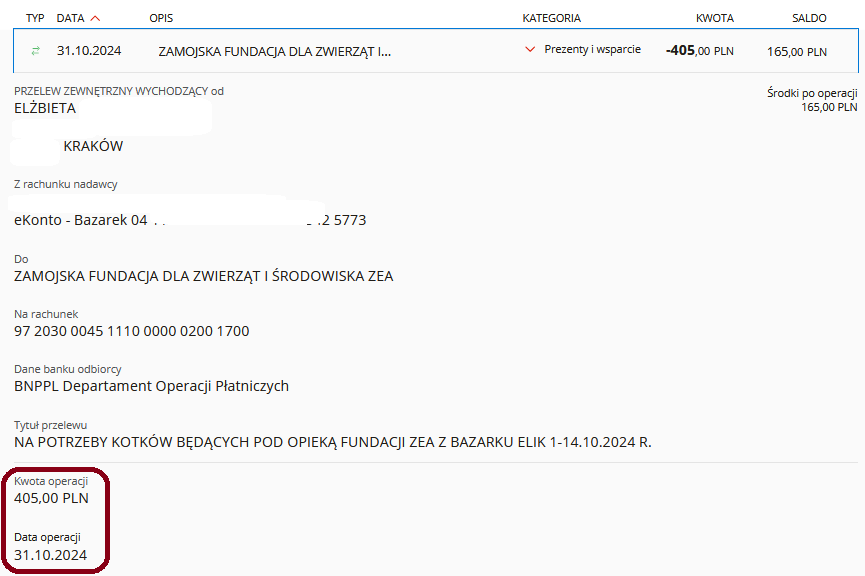Open the Prezenty i wsparcie category selector
This screenshot has width=865, height=576.
click(592, 50)
